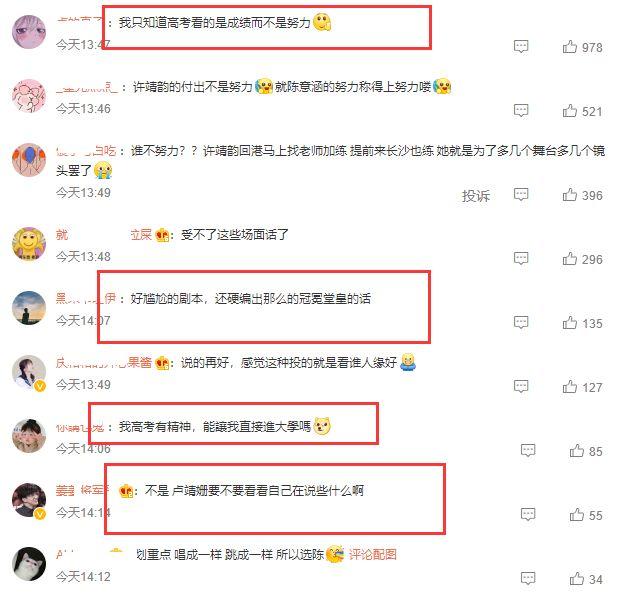Click the username ending in 果酱

point(103,362)
